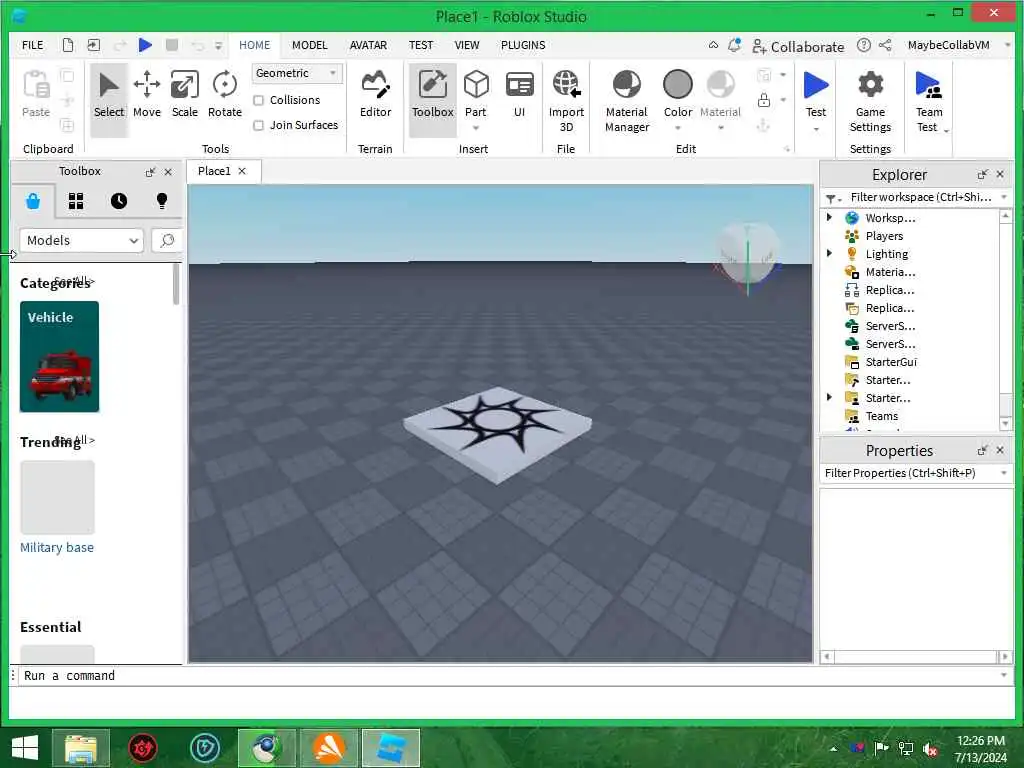1024x768 pixels.
Task: Click the share icon near username
Action: pos(885,45)
